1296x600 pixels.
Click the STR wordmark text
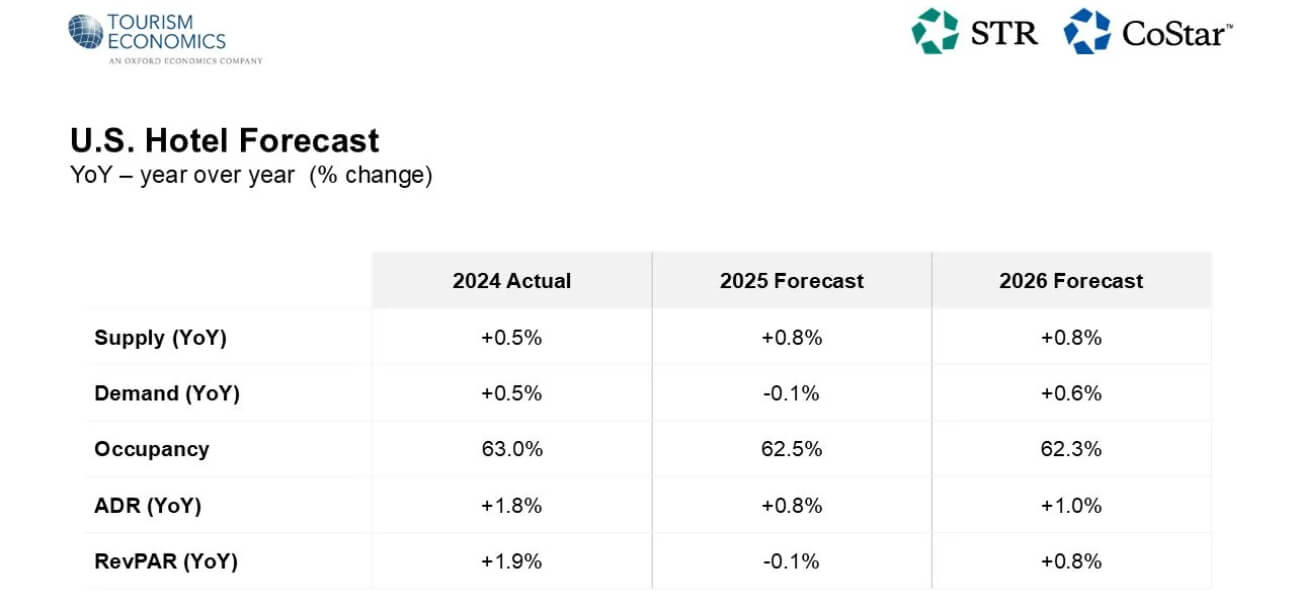click(x=1004, y=33)
